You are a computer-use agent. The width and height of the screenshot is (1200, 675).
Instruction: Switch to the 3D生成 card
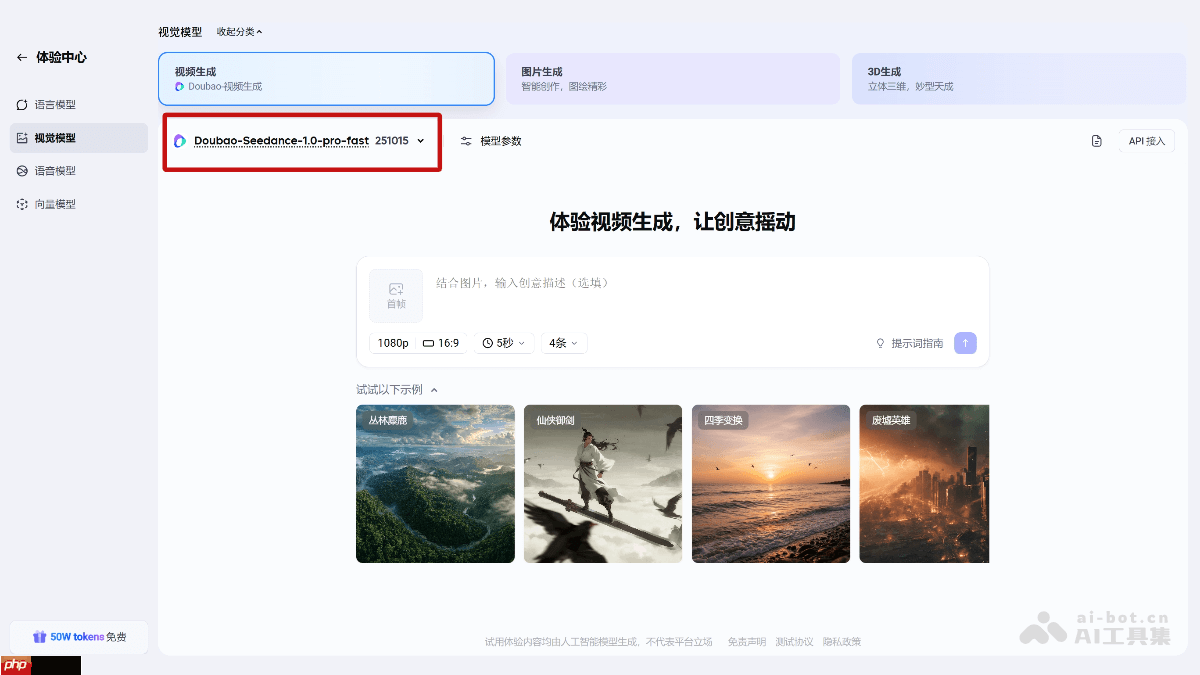(1018, 78)
